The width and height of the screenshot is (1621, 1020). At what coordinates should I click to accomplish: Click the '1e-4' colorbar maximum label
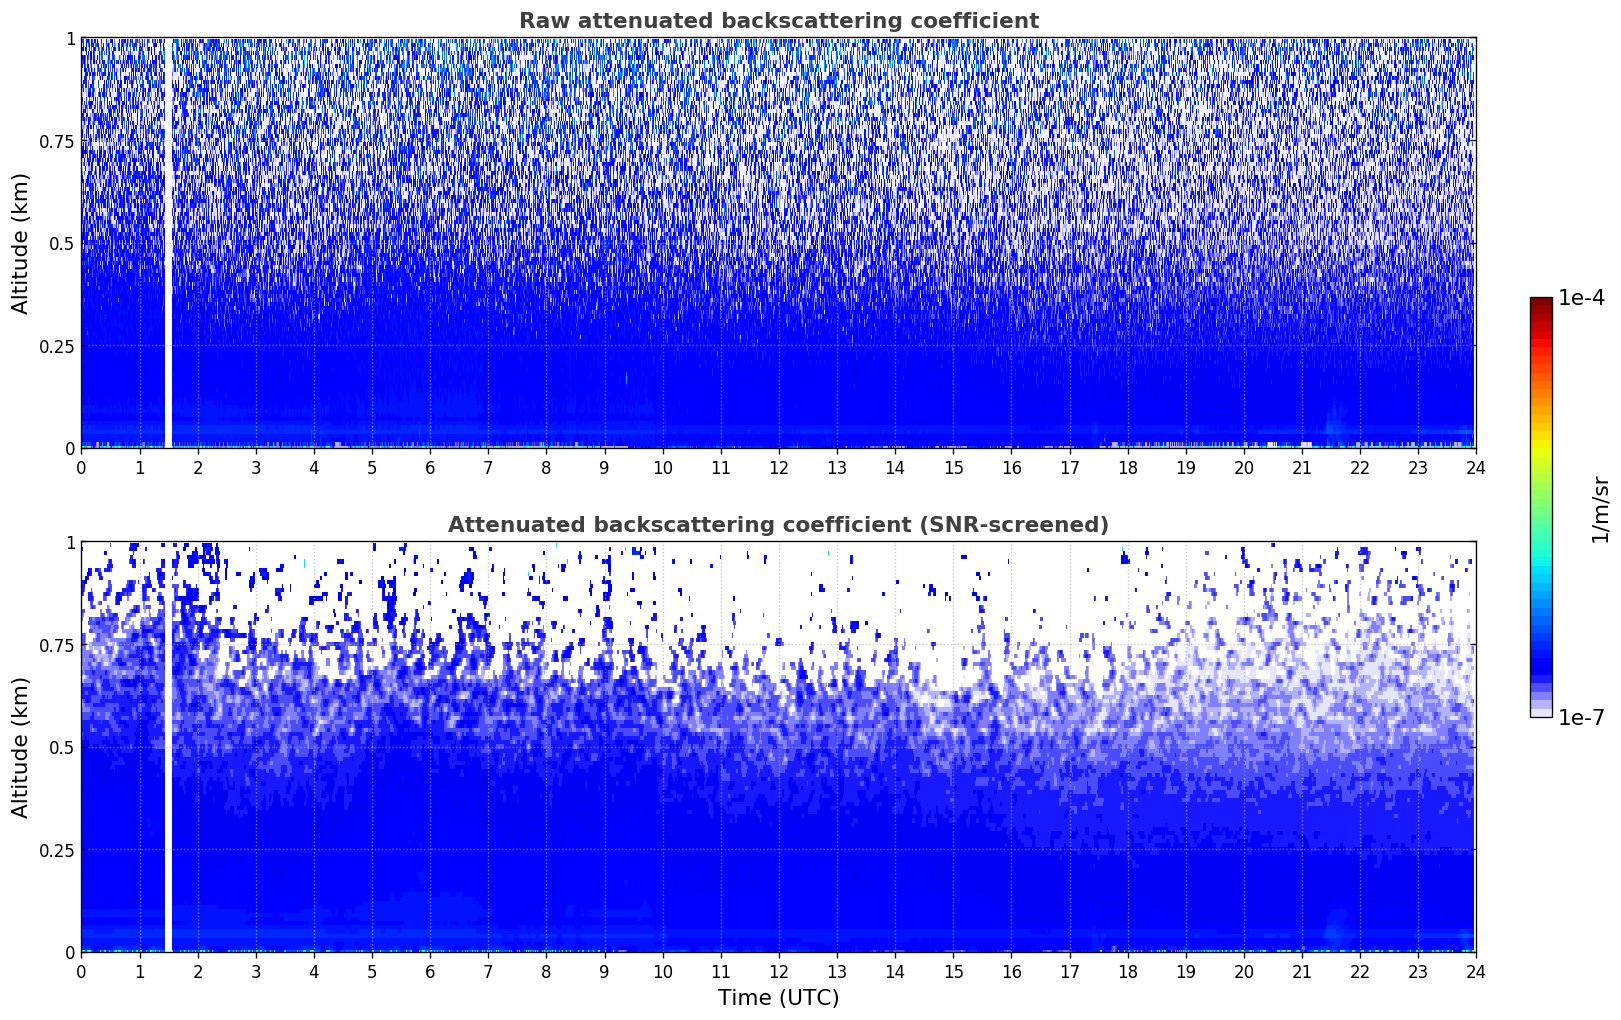click(x=1581, y=298)
